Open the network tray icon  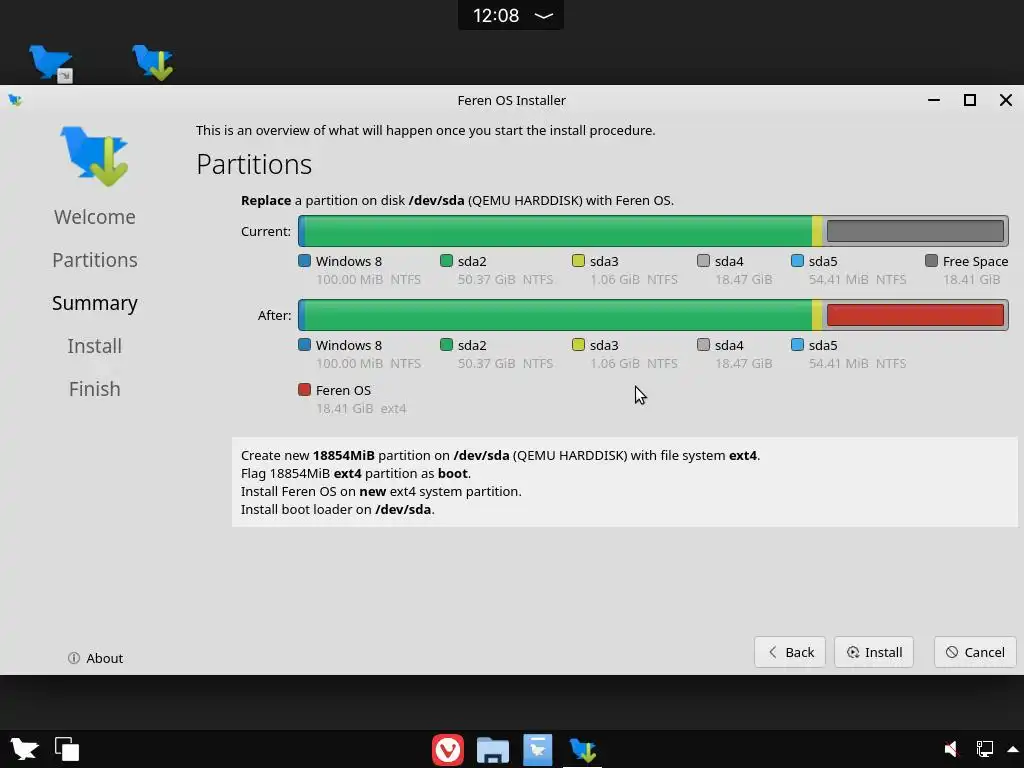[984, 749]
